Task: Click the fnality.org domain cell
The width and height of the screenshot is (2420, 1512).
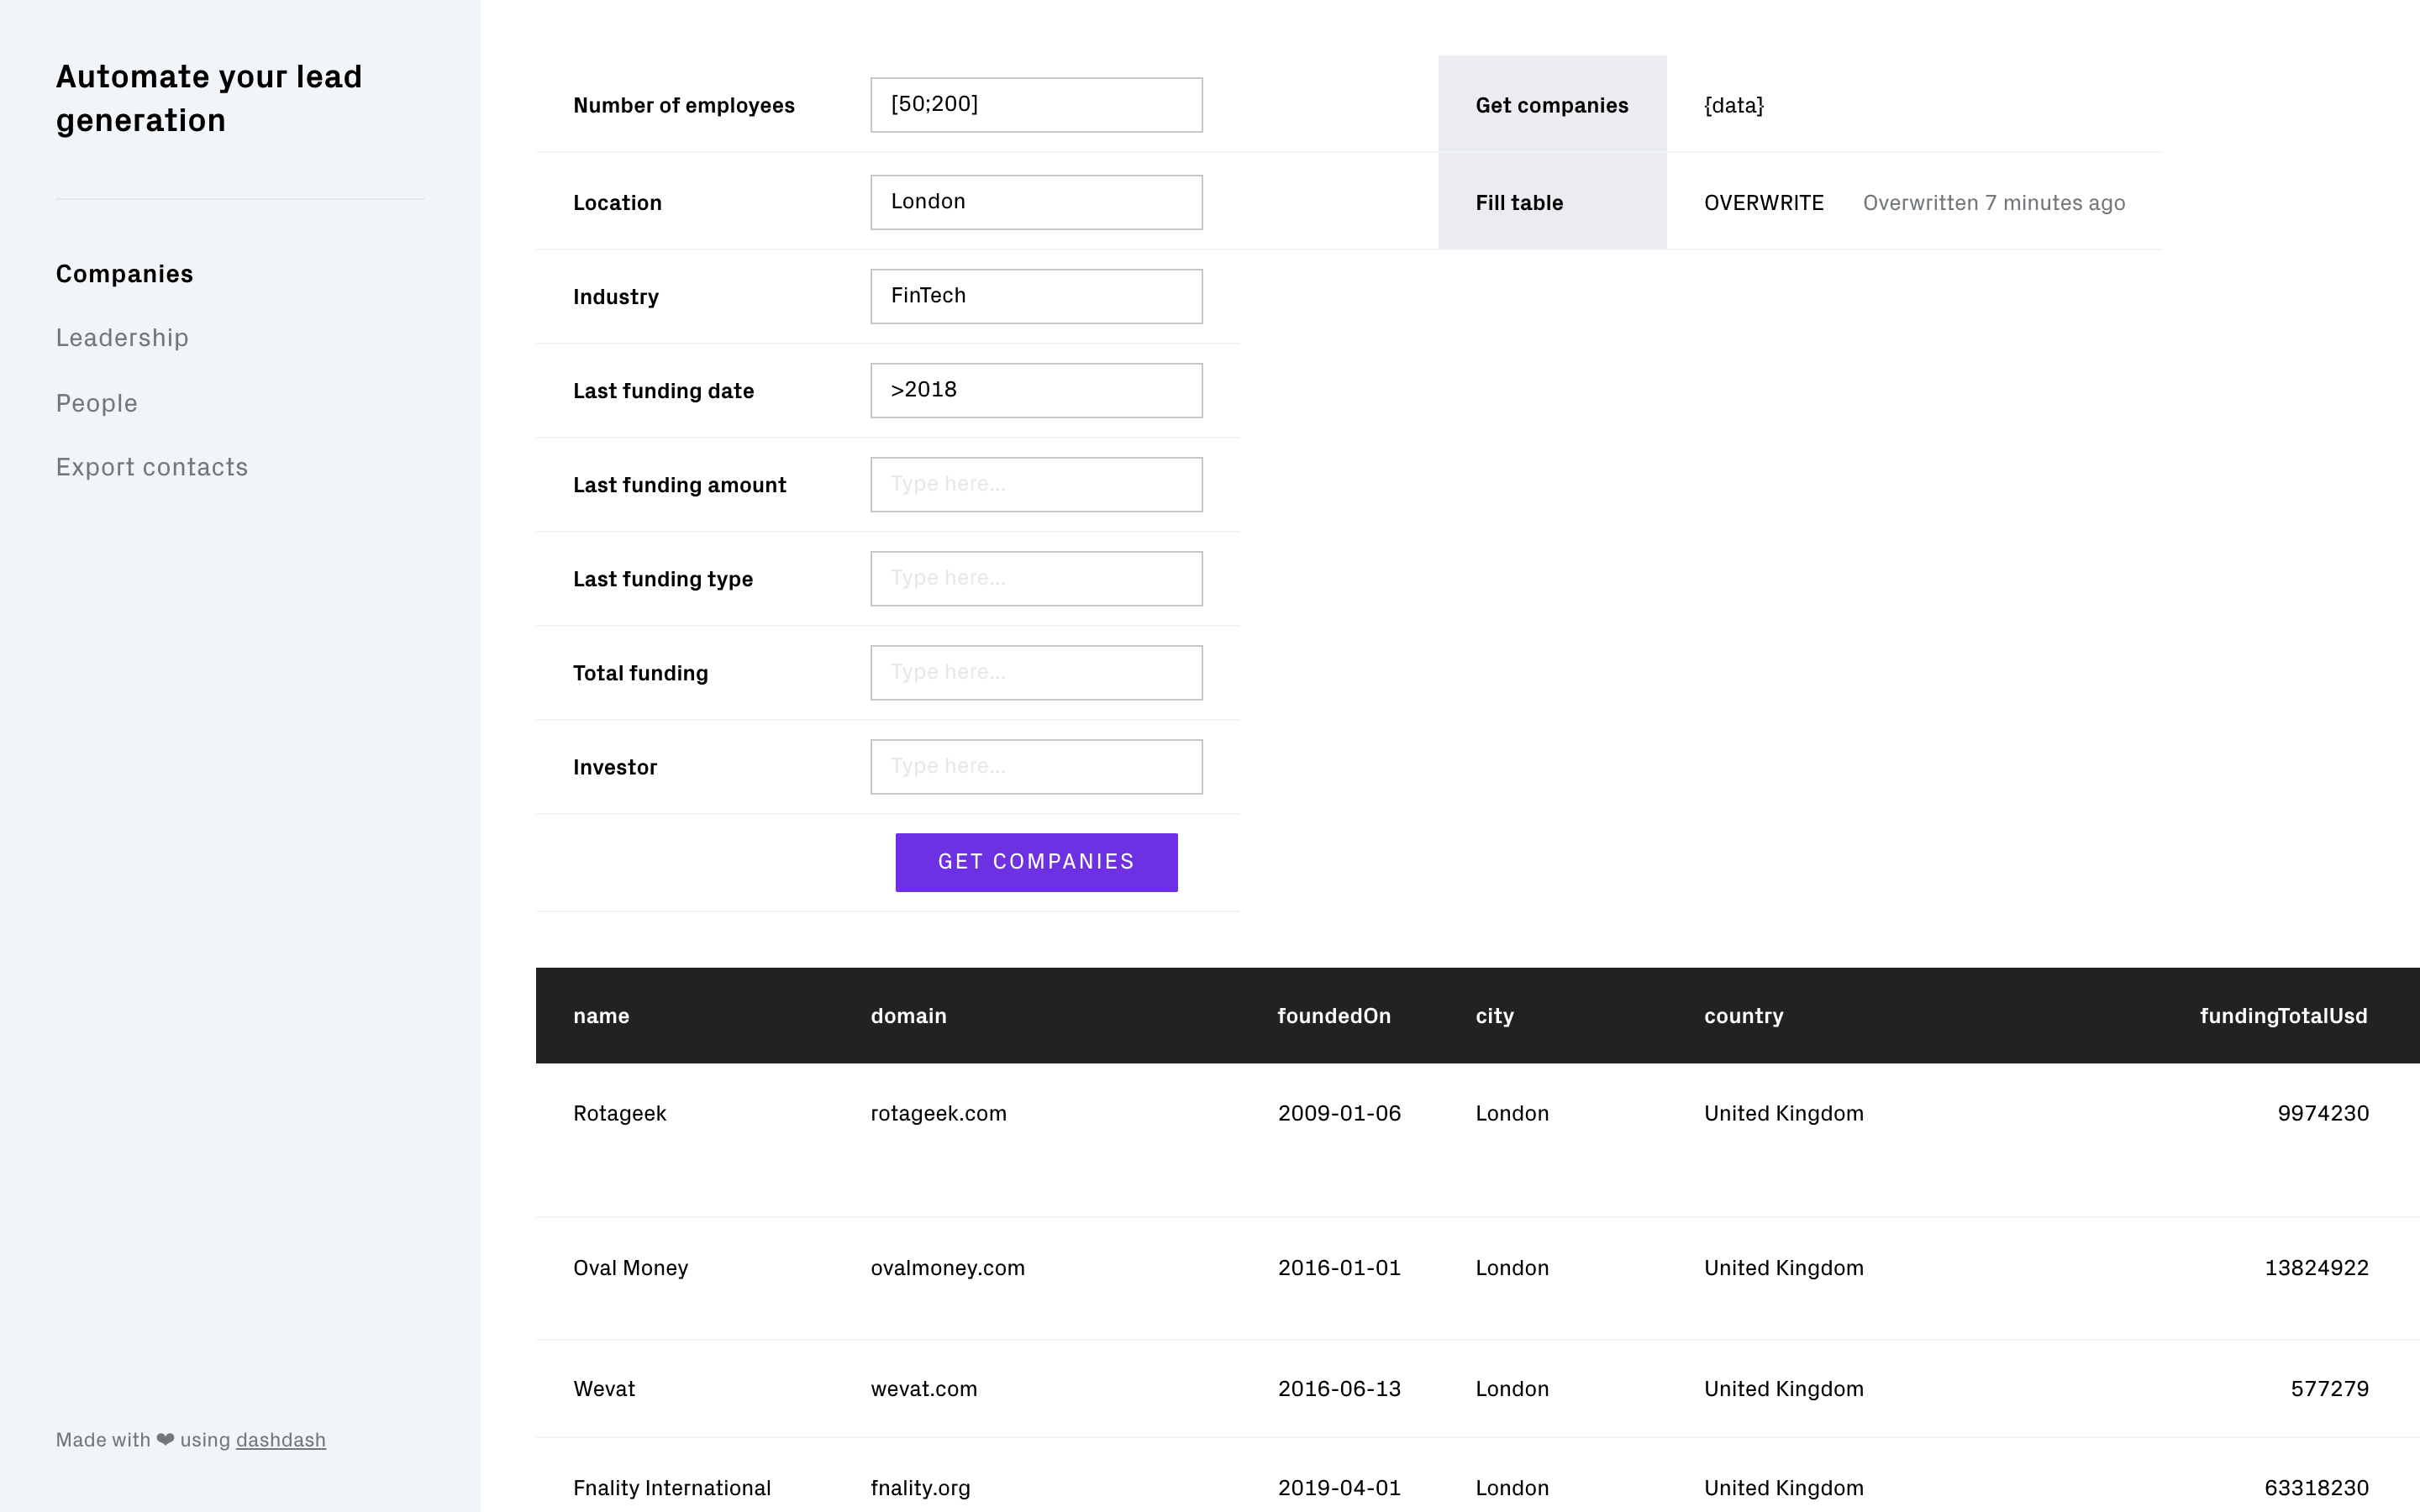Action: 920,1488
